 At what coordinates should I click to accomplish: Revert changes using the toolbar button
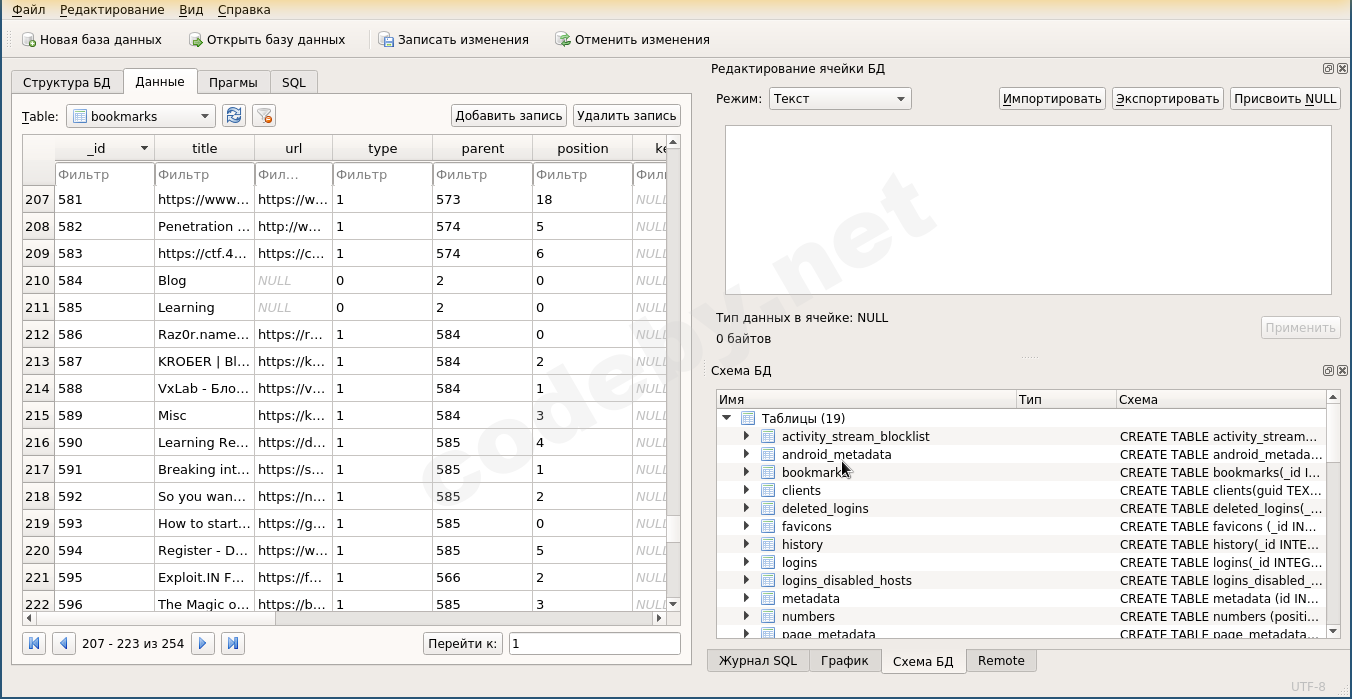(633, 40)
